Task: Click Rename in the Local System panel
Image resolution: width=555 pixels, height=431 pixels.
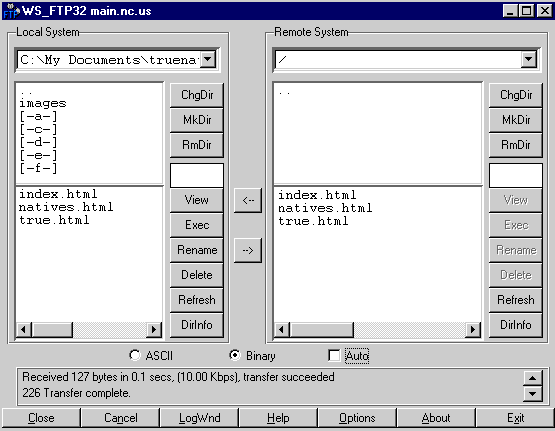Action: (197, 250)
